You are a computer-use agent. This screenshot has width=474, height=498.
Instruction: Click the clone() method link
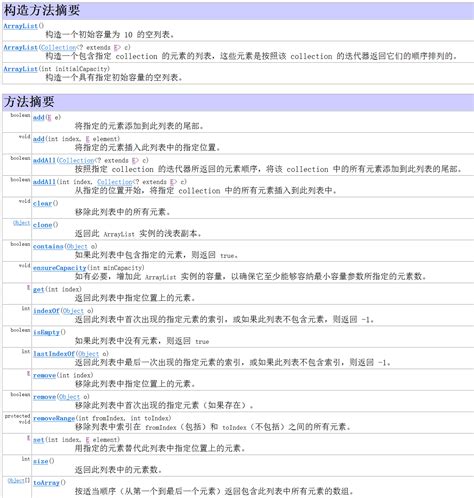tap(42, 225)
